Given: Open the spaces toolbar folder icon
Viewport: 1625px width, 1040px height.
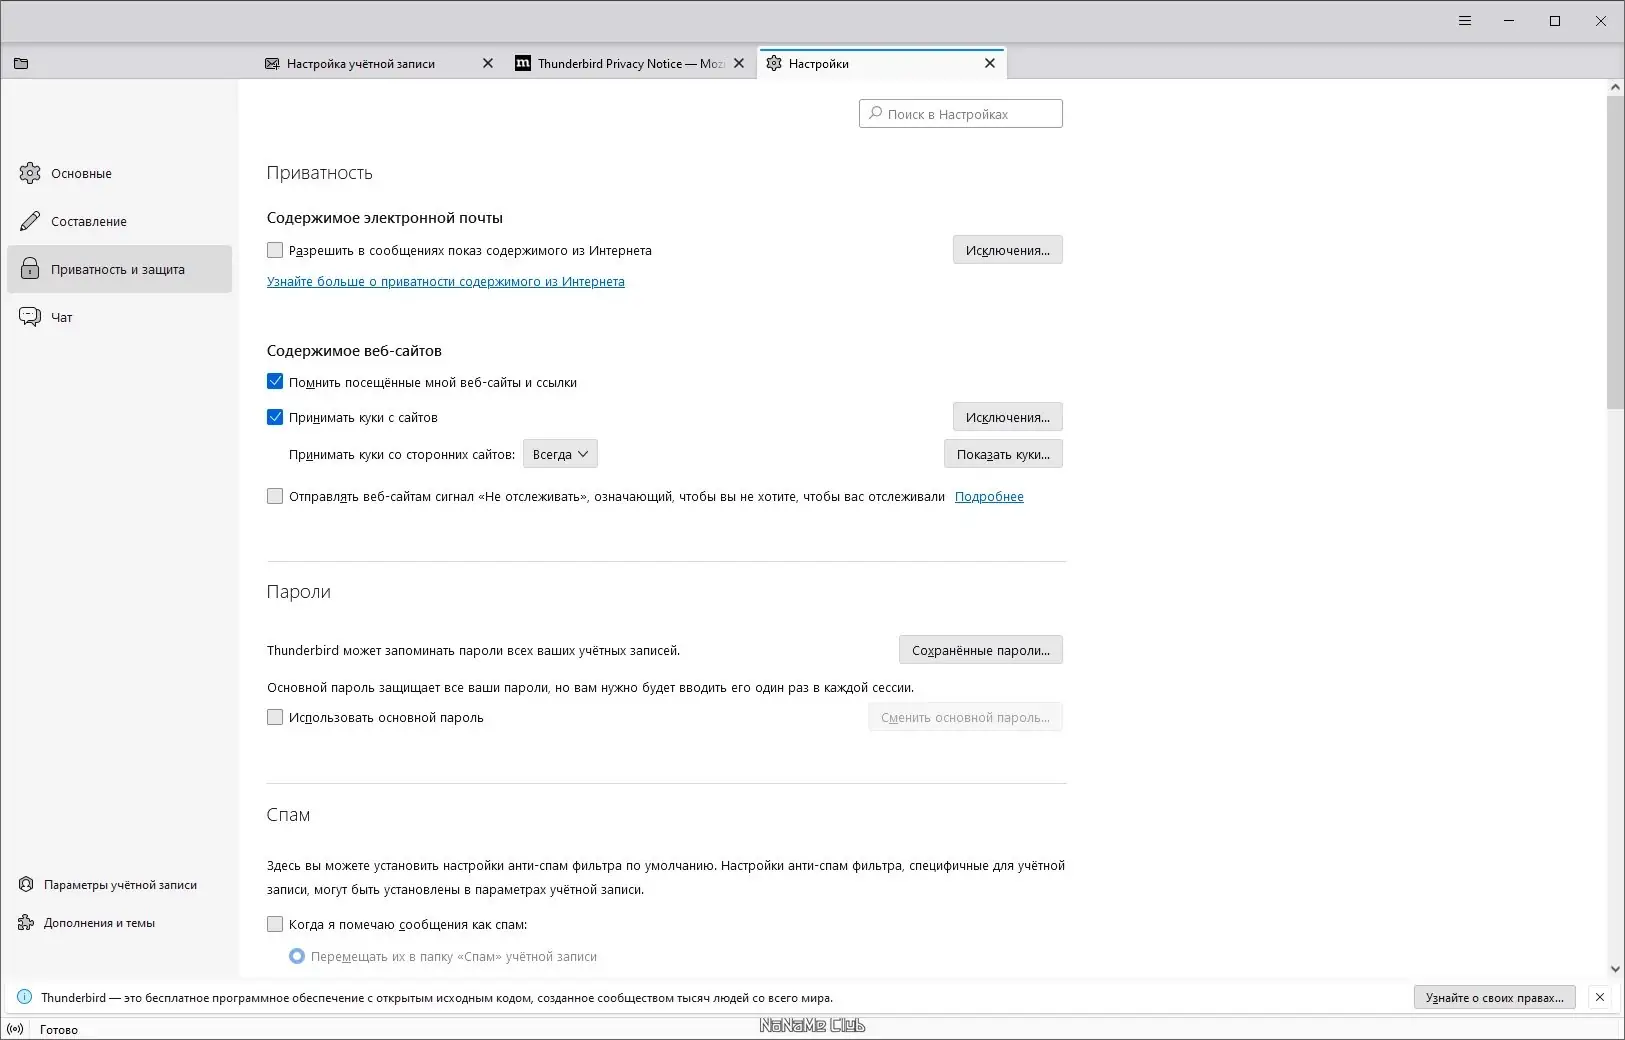Looking at the screenshot, I should pyautogui.click(x=21, y=63).
